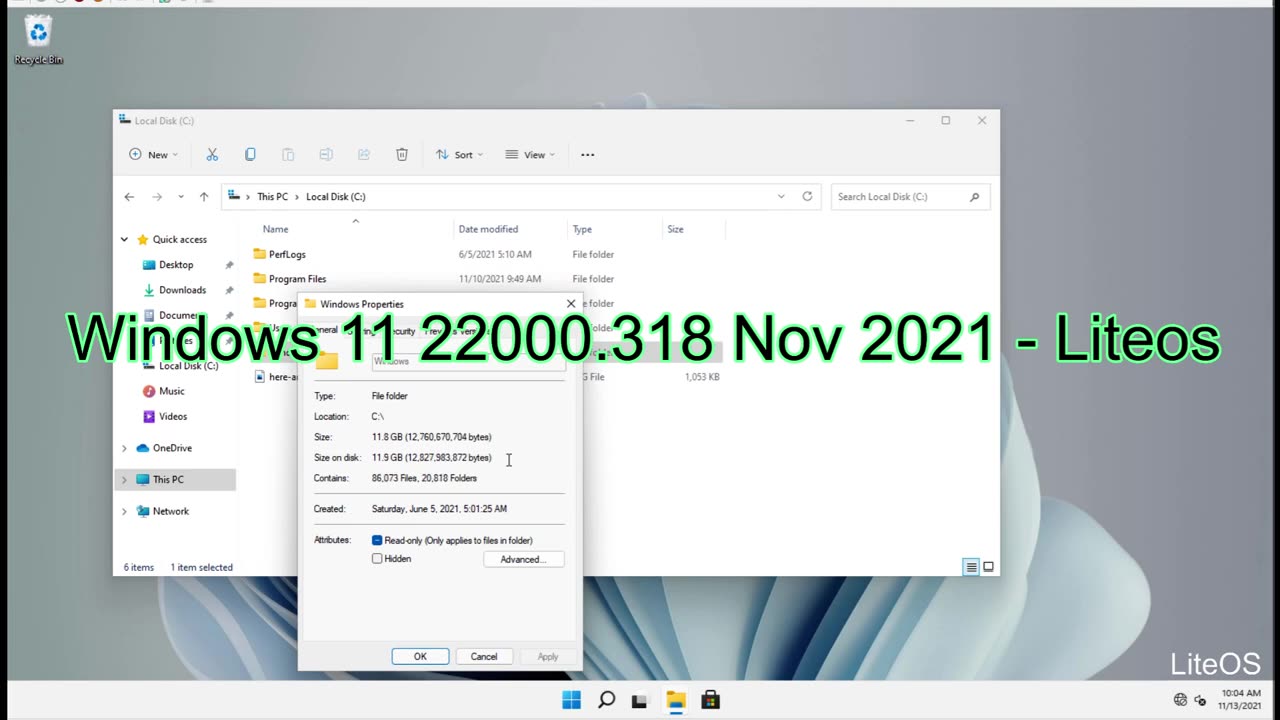Select Videos in the navigation pane
The image size is (1280, 720).
(173, 416)
